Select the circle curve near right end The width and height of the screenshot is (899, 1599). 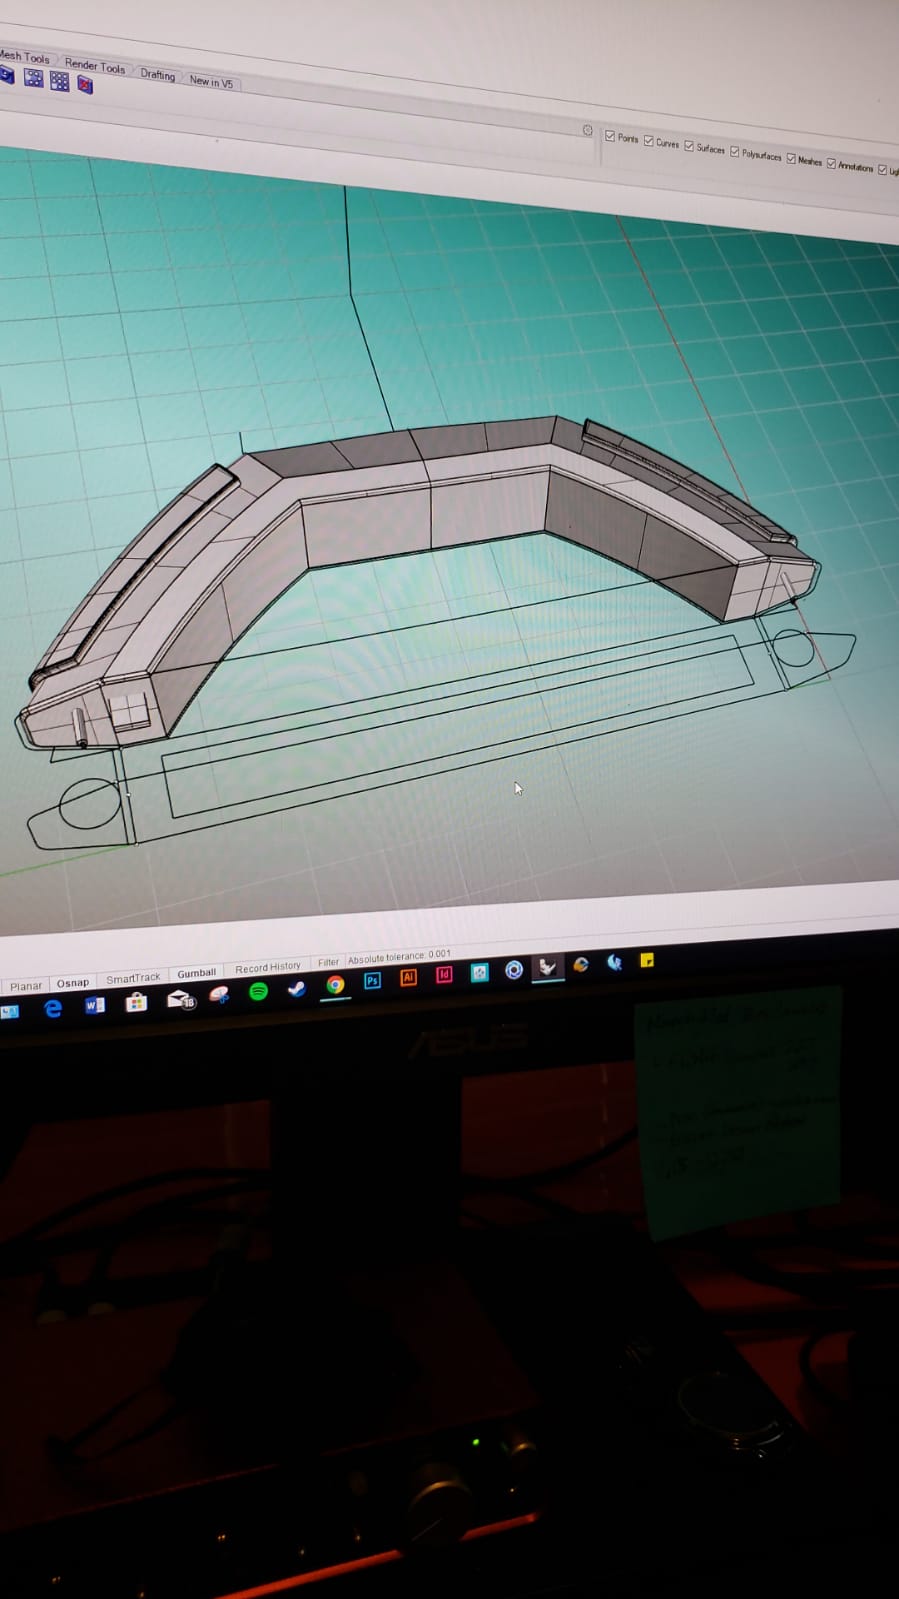click(793, 648)
